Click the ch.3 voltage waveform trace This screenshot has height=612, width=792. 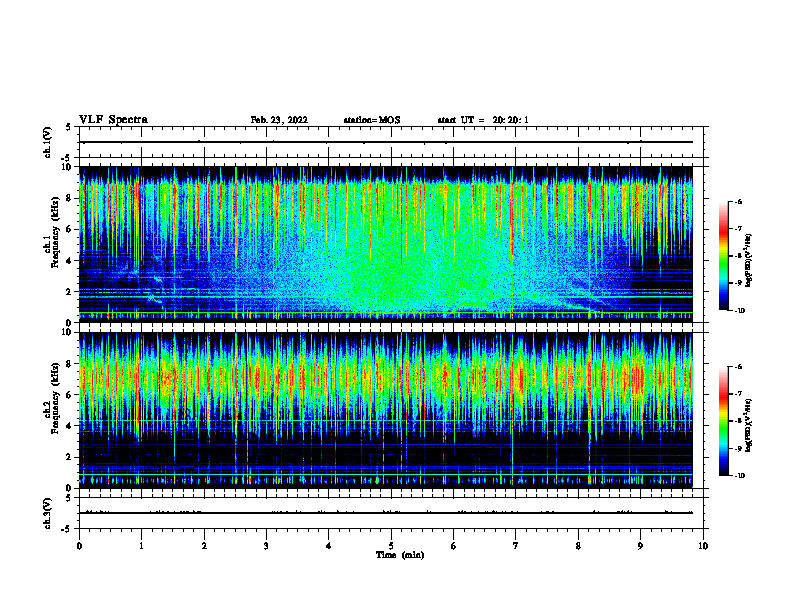(x=385, y=513)
